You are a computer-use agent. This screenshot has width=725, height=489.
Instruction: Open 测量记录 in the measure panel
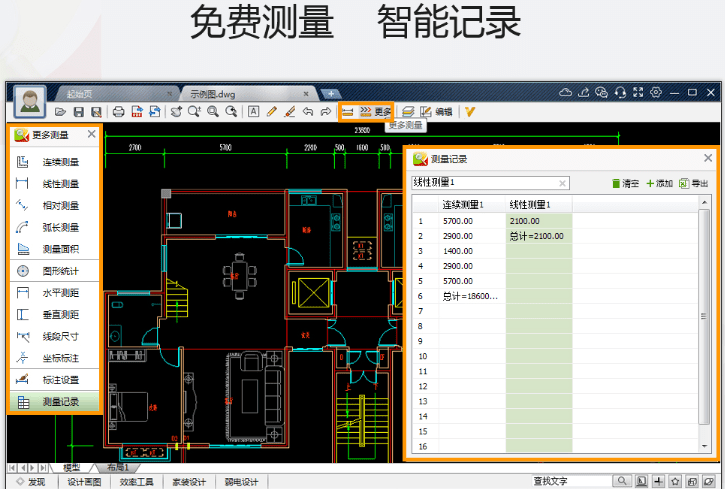(x=55, y=402)
